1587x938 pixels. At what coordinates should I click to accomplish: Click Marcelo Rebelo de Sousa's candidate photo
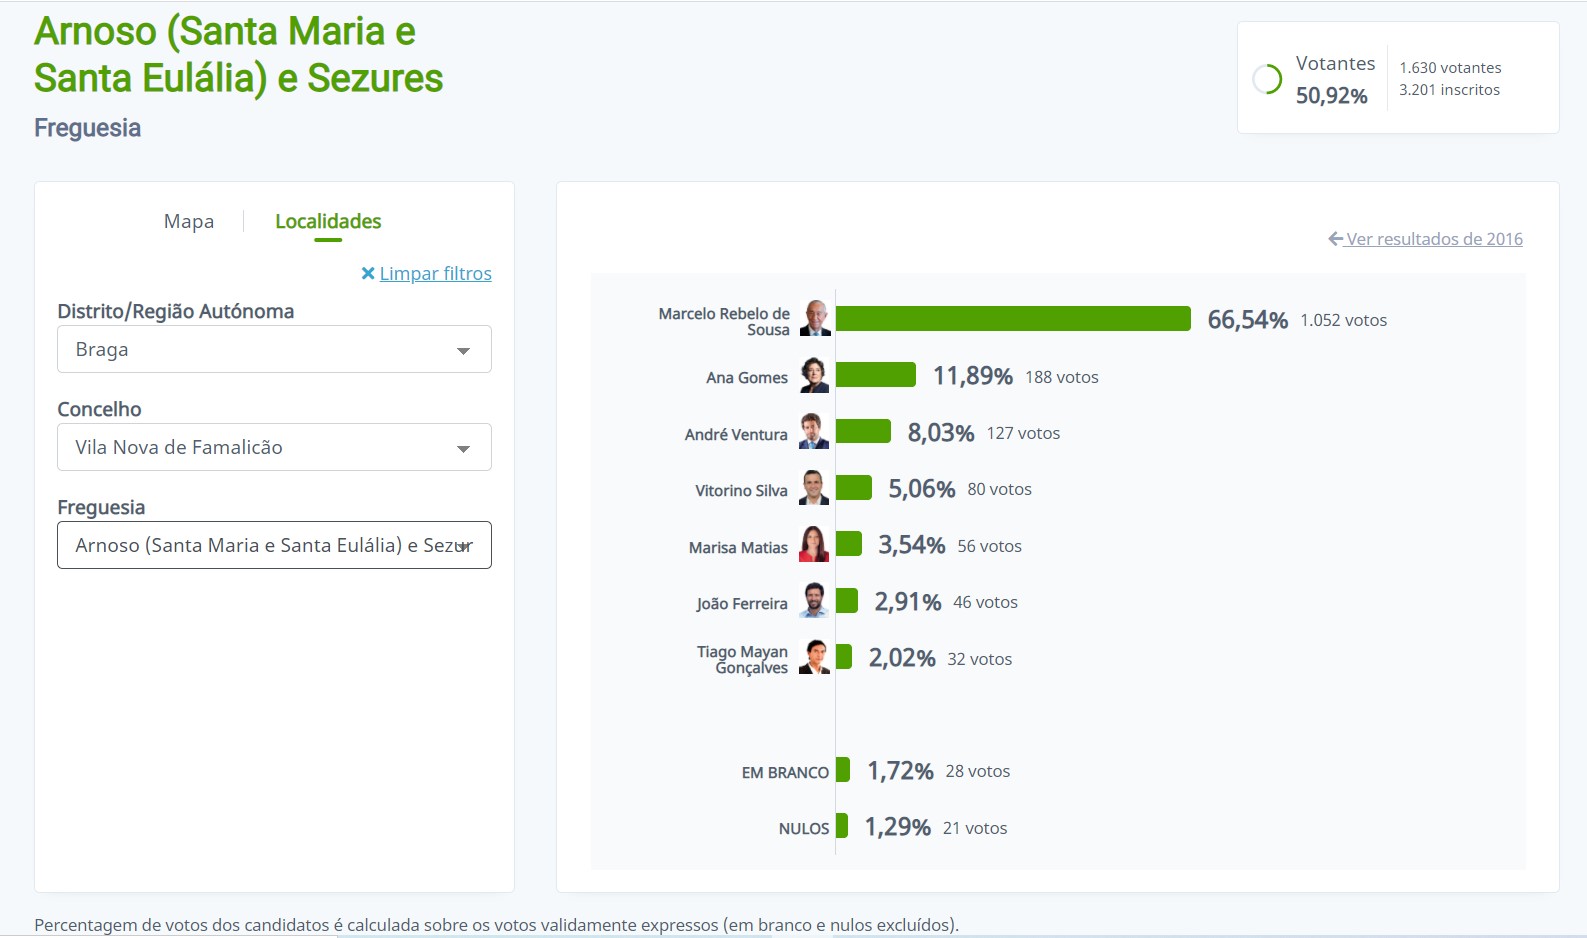(x=815, y=318)
